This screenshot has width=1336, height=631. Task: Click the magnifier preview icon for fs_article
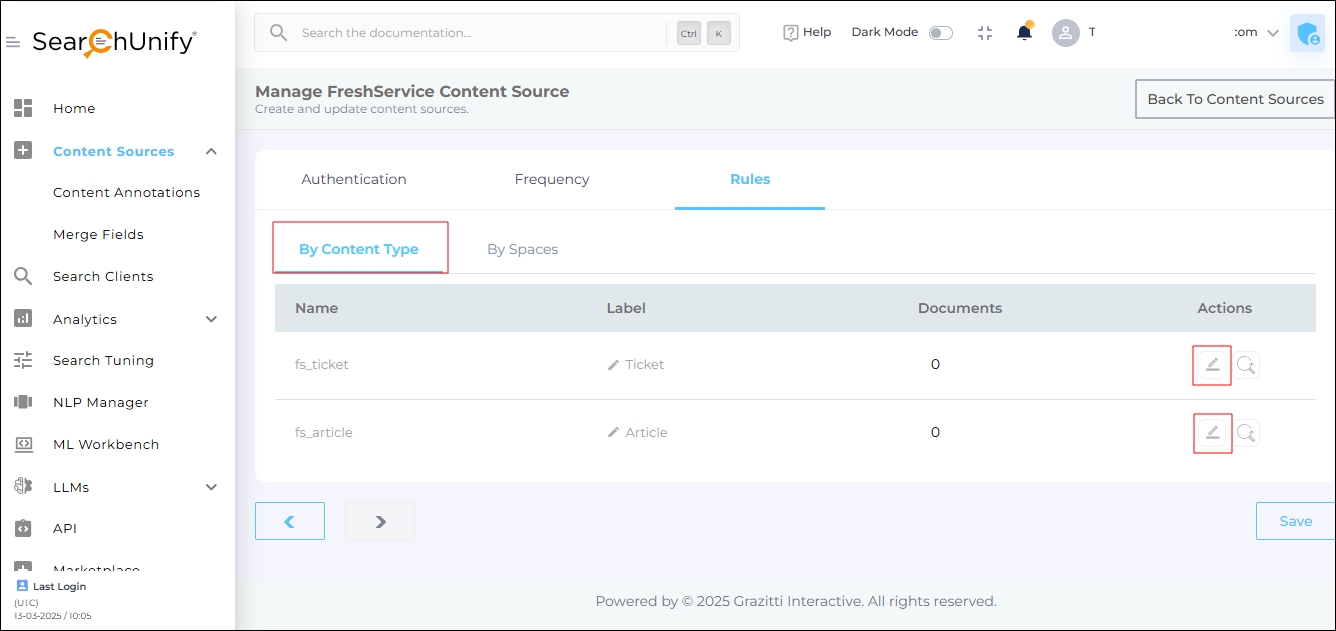coord(1246,433)
